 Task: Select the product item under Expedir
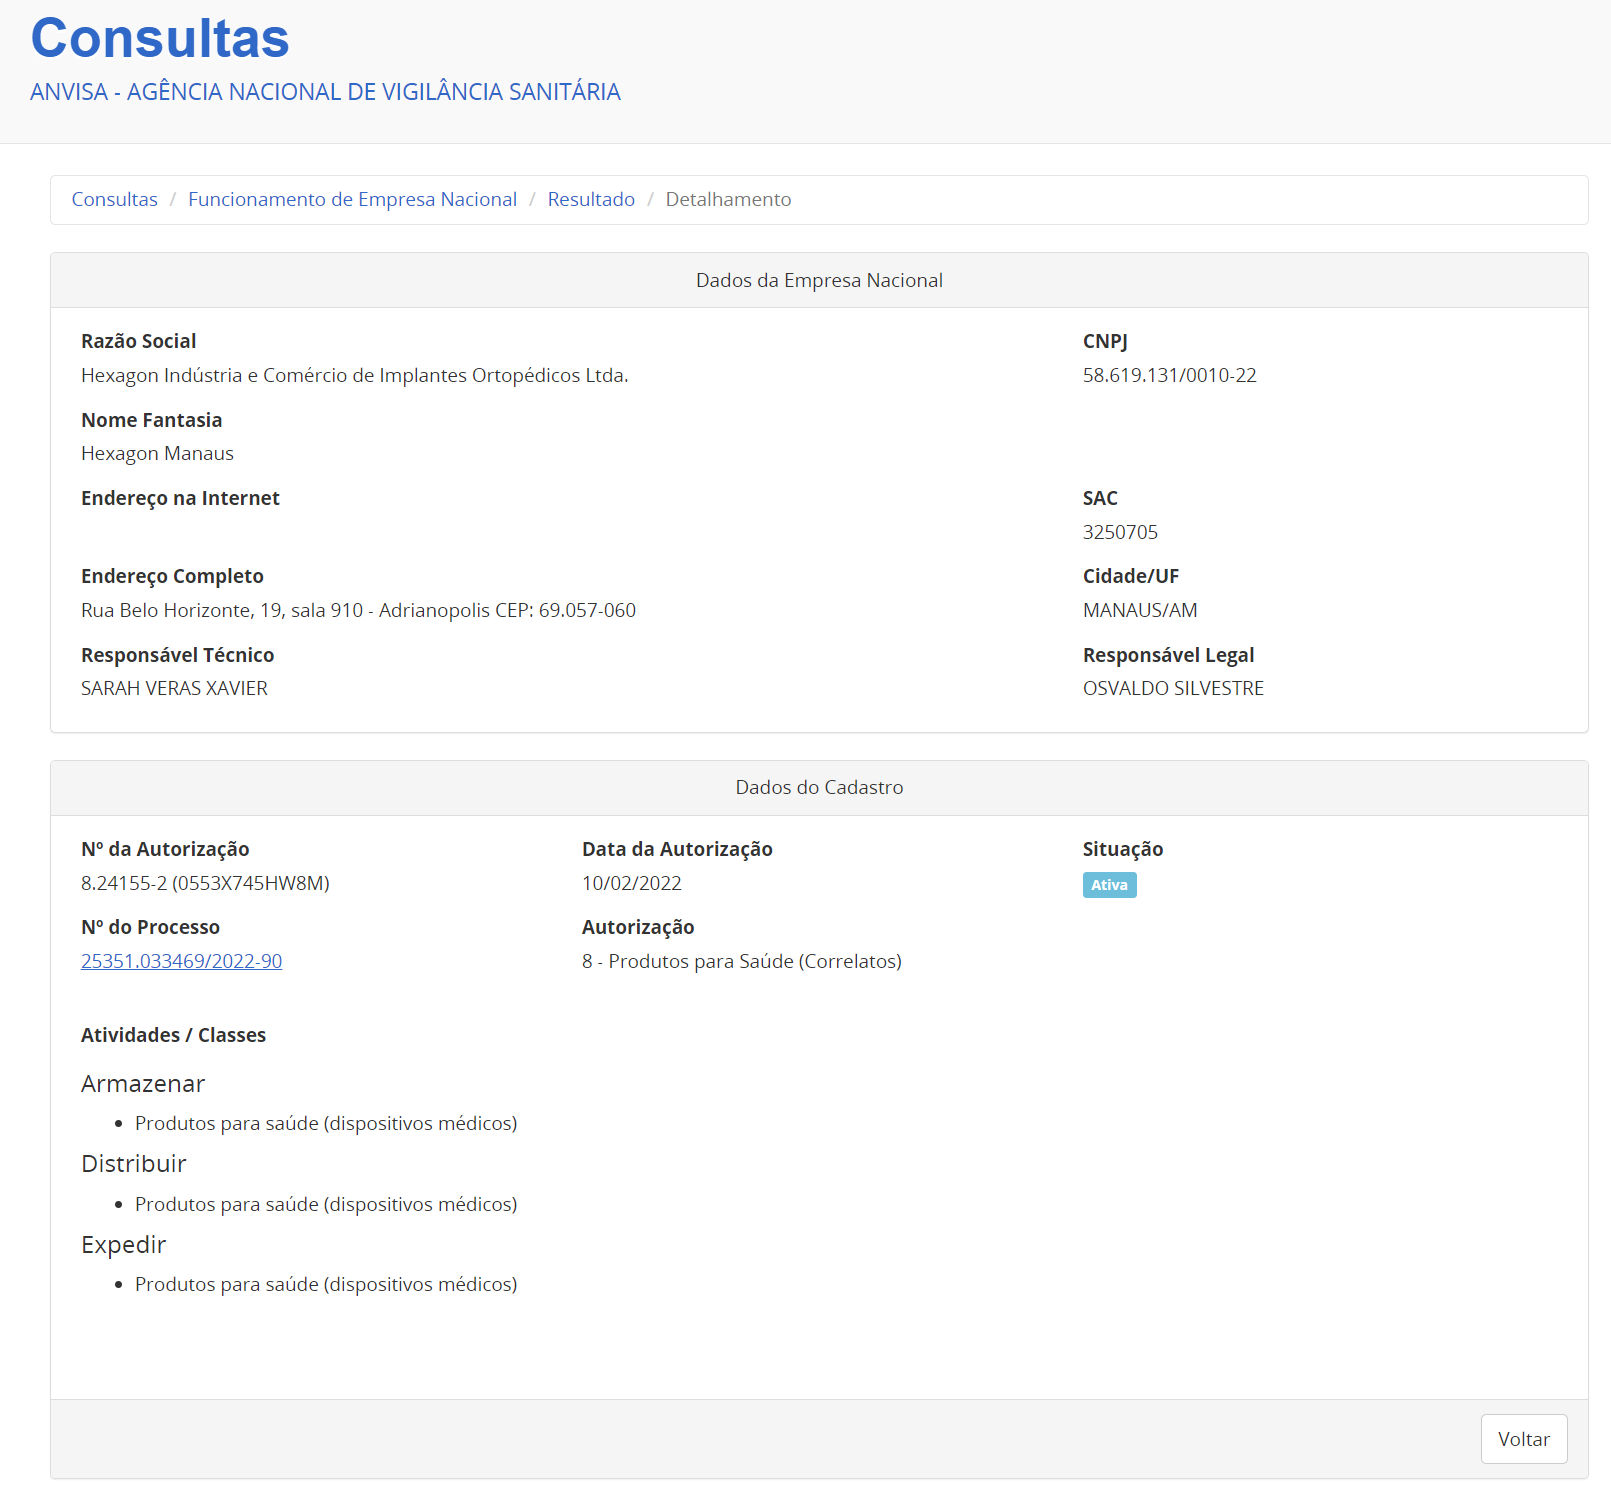326,1284
